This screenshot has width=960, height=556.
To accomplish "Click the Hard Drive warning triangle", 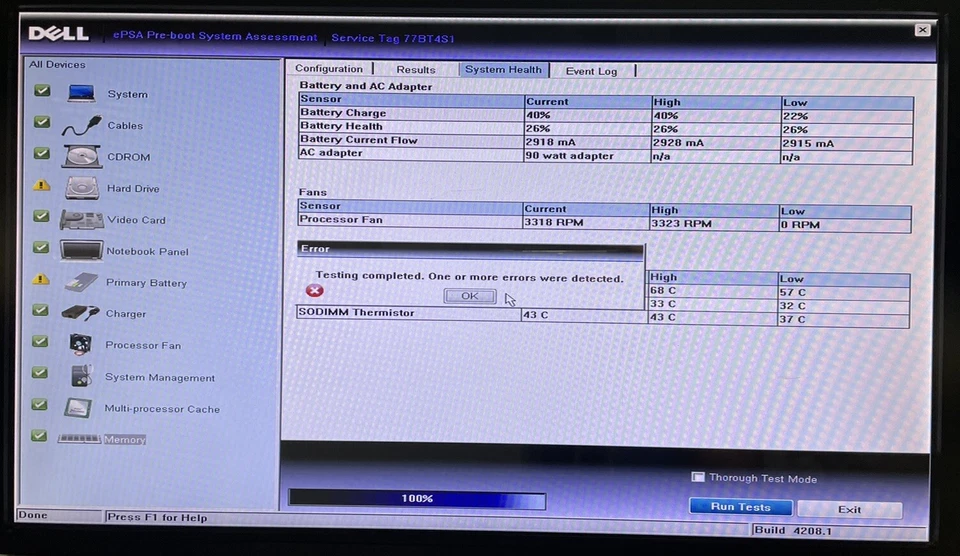I will coord(41,184).
